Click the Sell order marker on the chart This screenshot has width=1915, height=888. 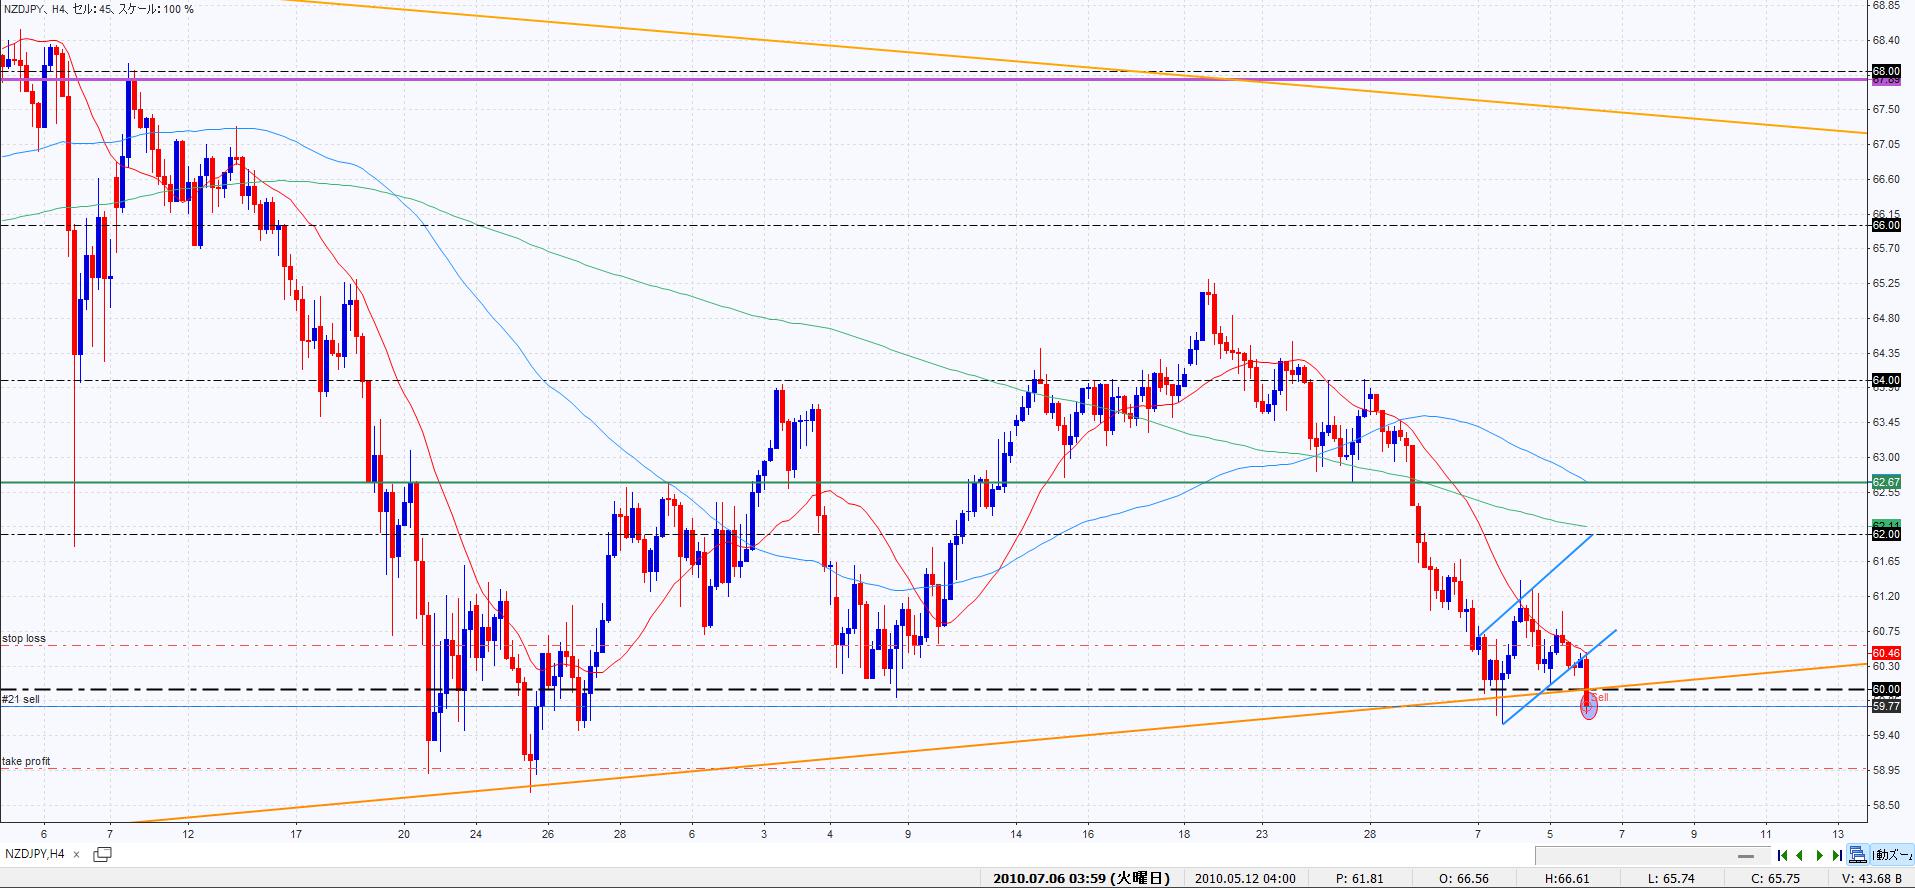[1588, 707]
